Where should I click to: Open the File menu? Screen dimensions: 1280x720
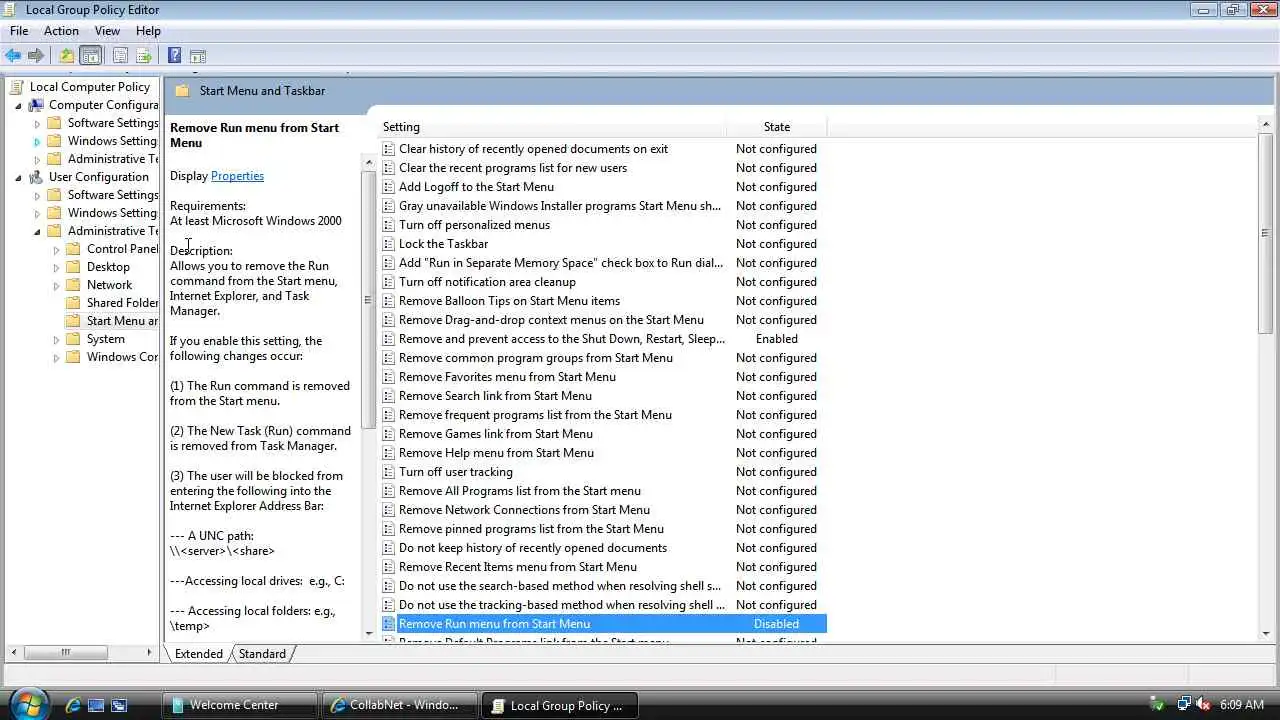19,31
